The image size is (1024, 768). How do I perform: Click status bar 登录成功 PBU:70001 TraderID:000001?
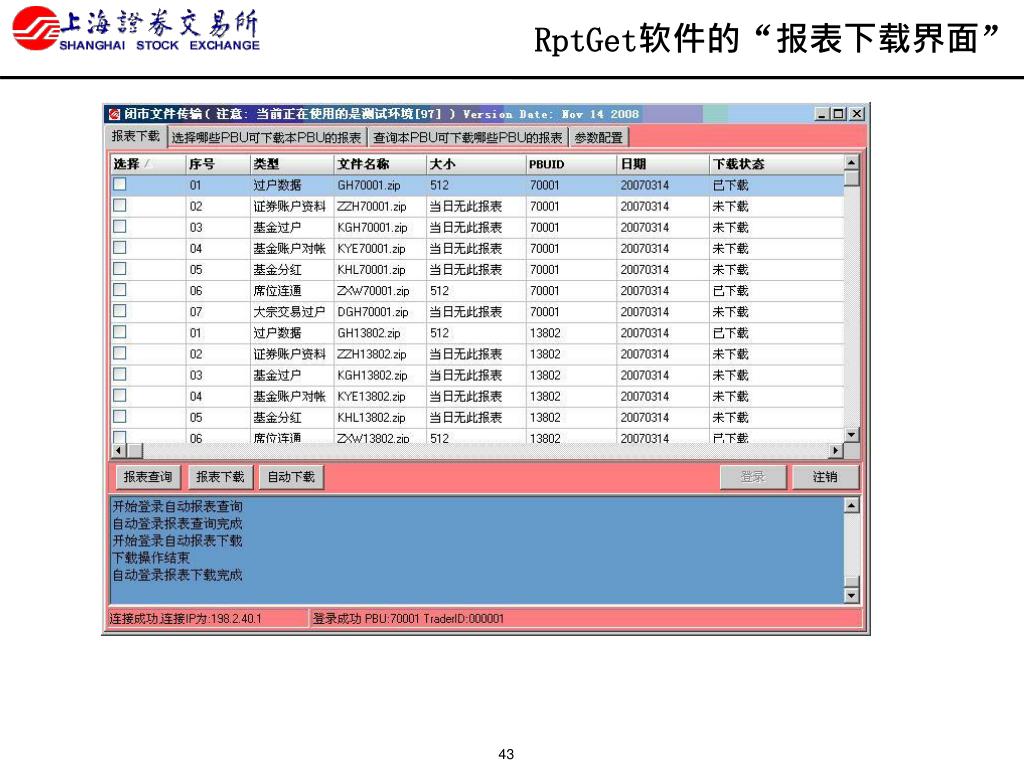point(408,618)
